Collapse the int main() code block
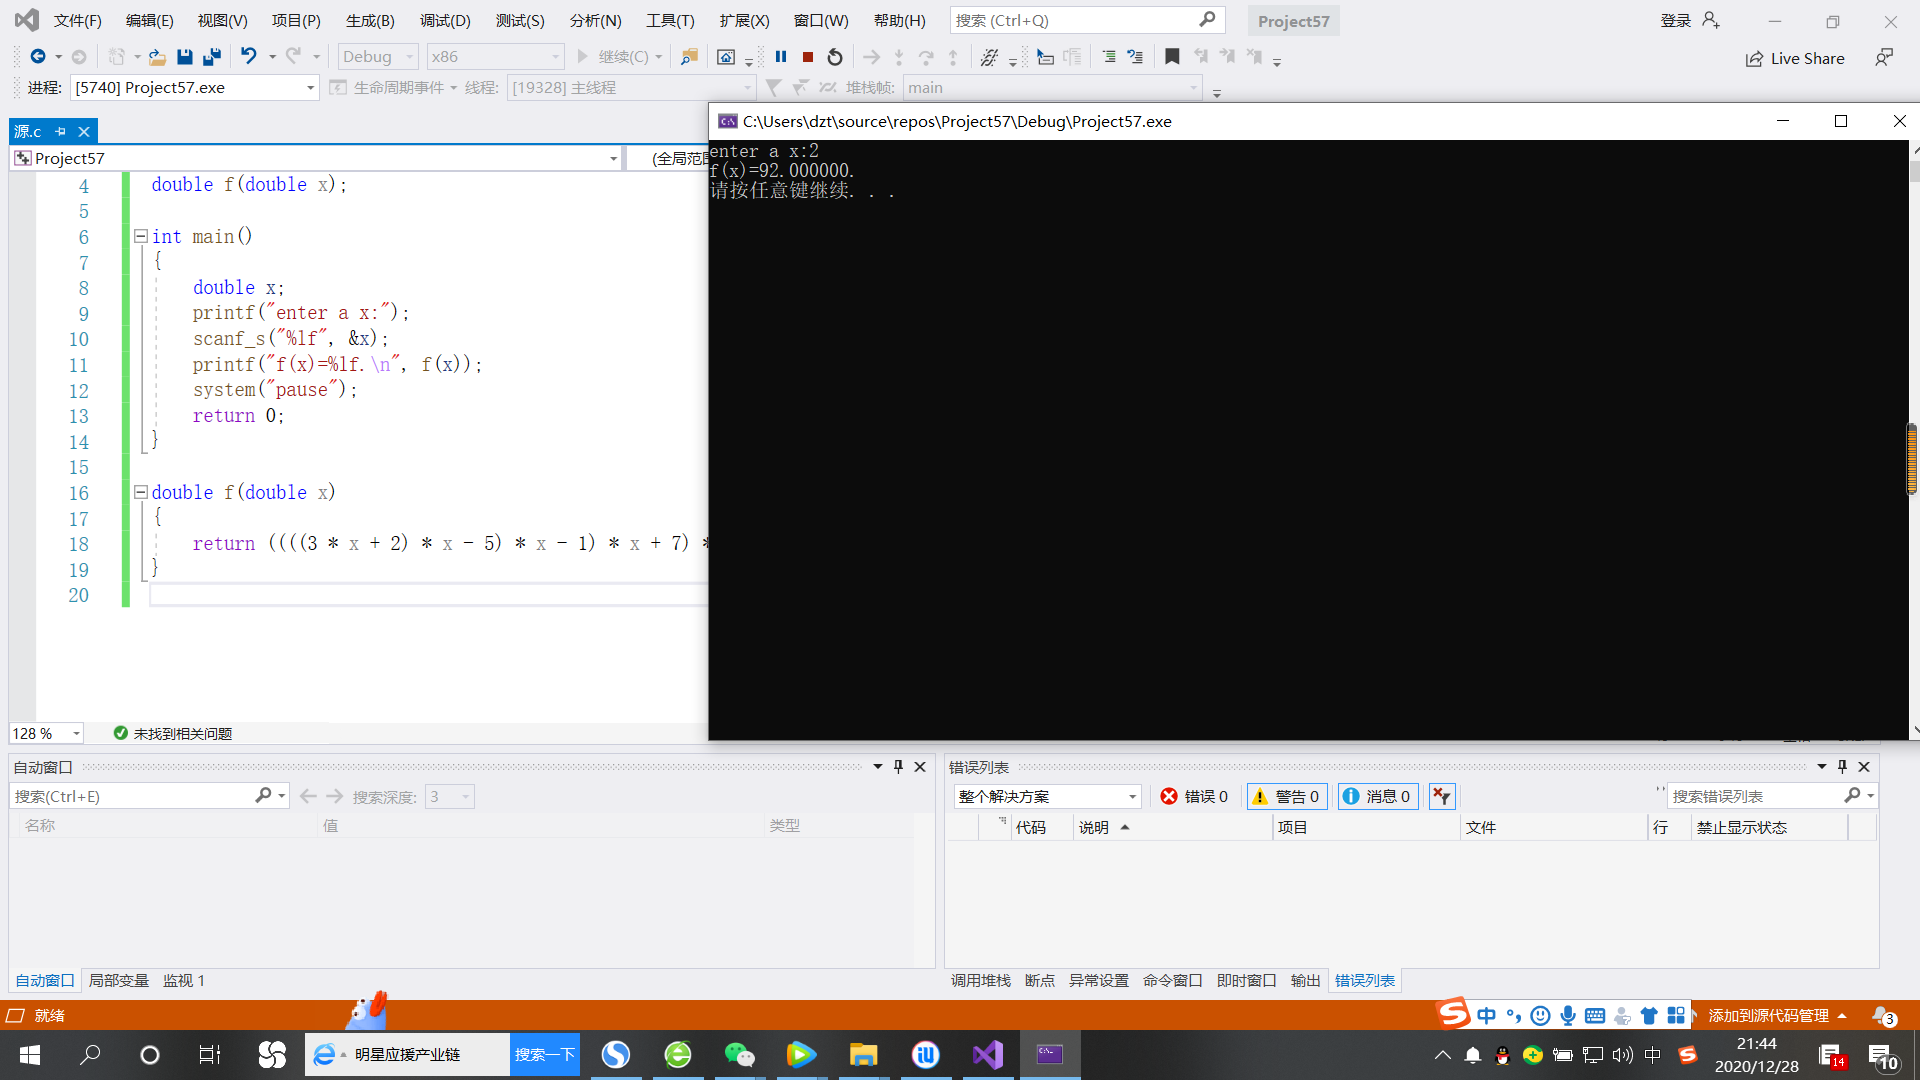The height and width of the screenshot is (1080, 1920). pos(141,237)
